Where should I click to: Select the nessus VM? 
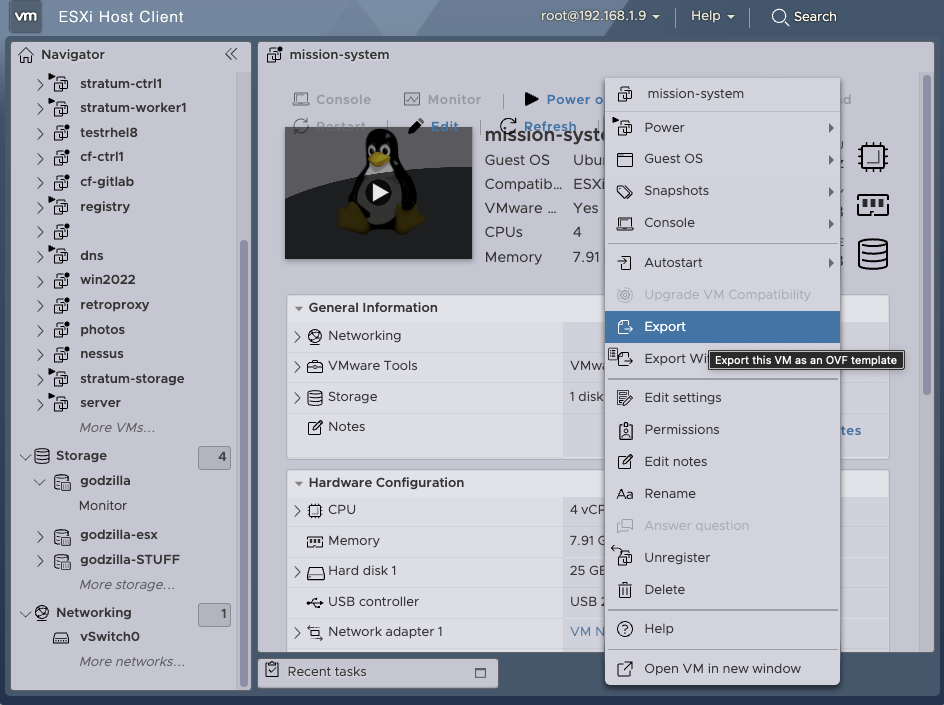[102, 354]
